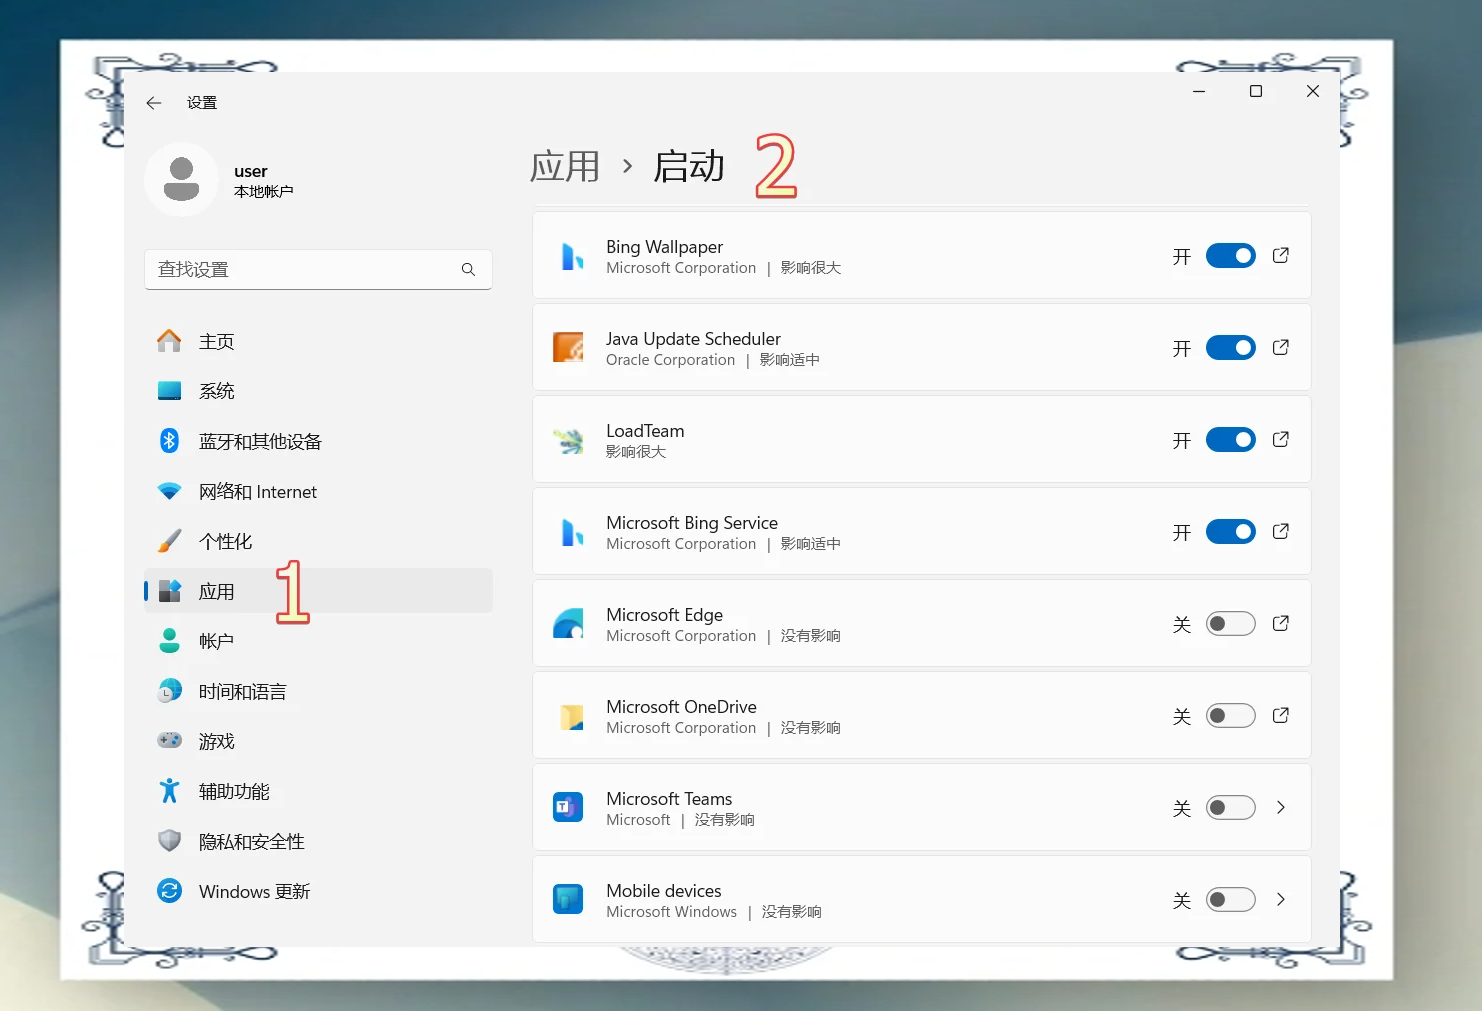Toggle Microsoft Bing Service startup off
1482x1011 pixels.
[1230, 532]
